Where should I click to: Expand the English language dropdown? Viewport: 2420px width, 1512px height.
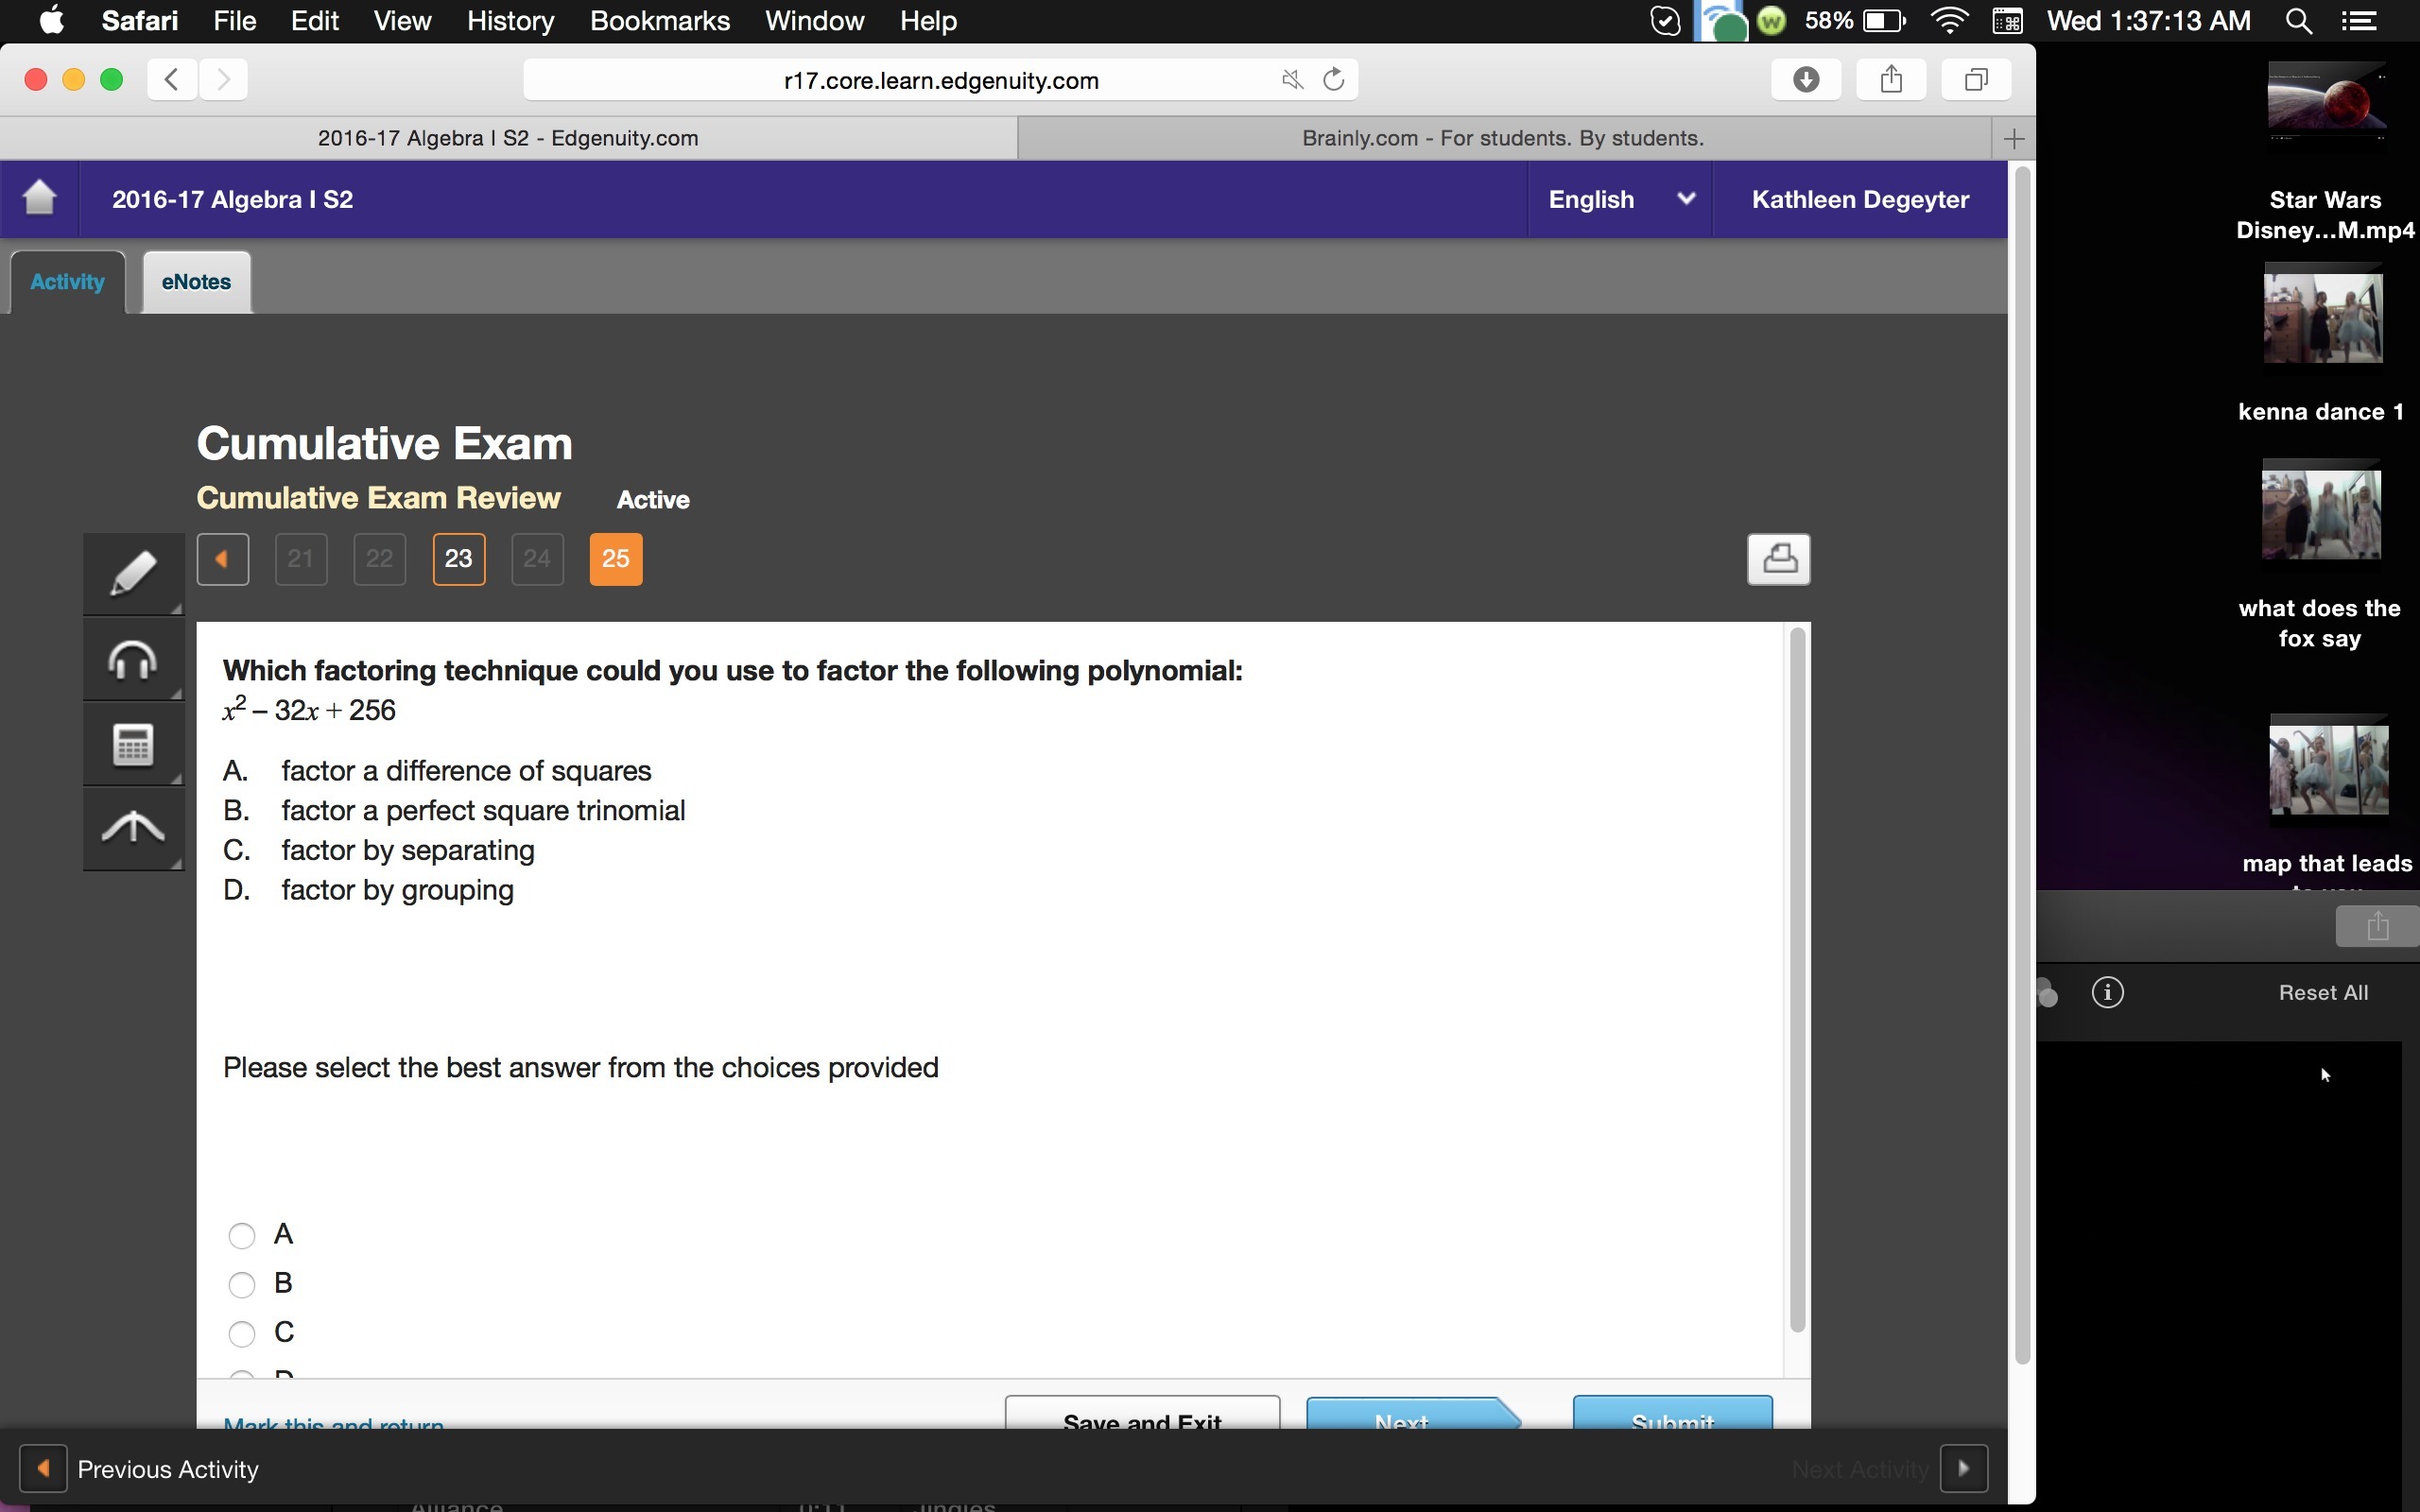click(x=1619, y=199)
